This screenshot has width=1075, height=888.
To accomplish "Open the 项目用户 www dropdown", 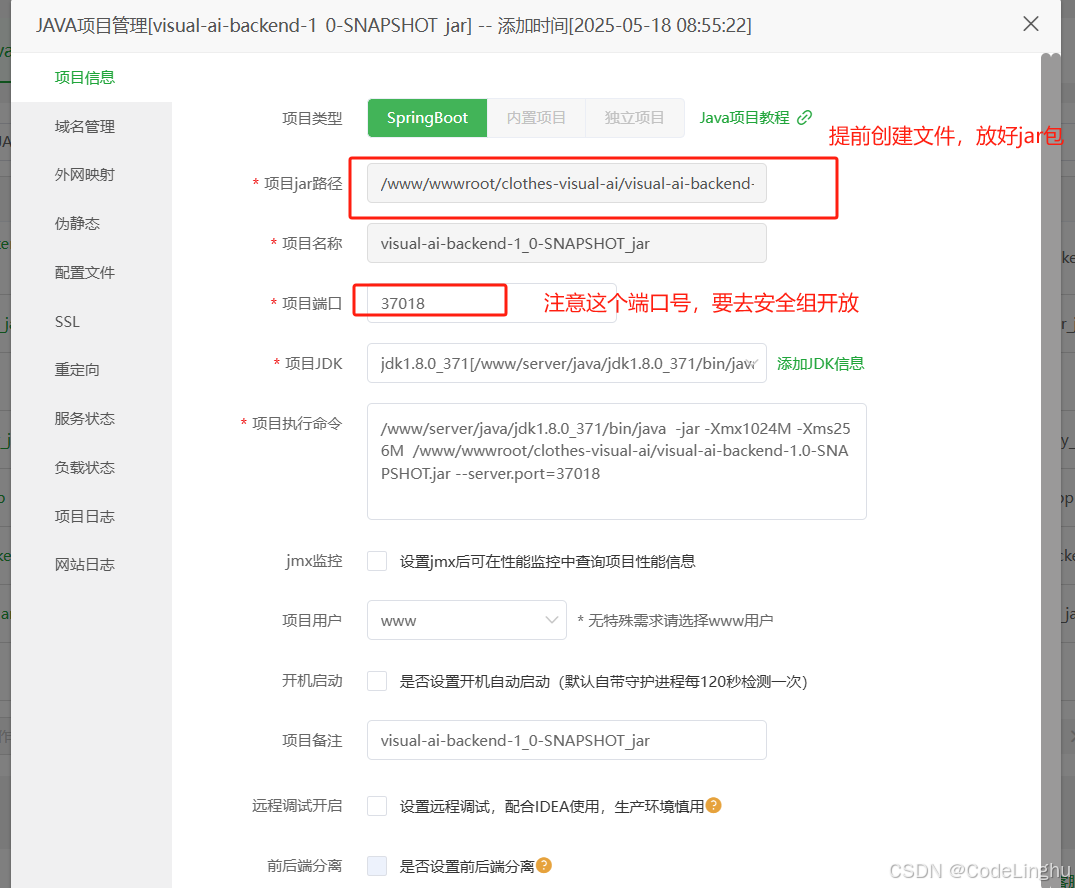I will click(467, 621).
